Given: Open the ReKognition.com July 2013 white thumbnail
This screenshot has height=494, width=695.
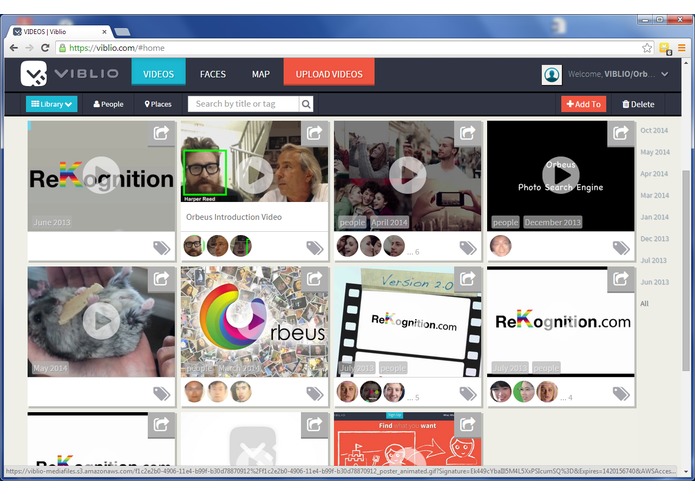Looking at the screenshot, I should tap(561, 322).
